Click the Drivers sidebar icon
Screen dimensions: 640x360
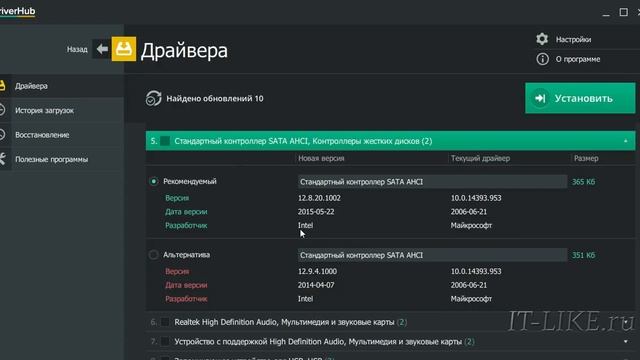pos(2,86)
